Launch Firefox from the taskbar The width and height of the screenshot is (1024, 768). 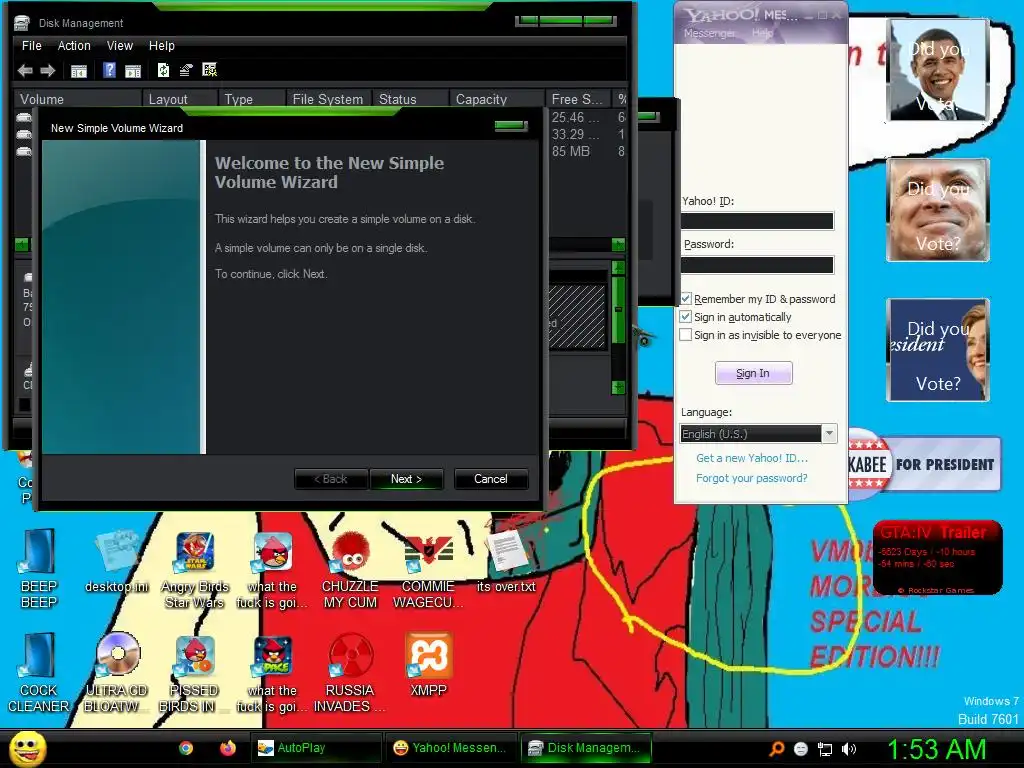pyautogui.click(x=227, y=748)
